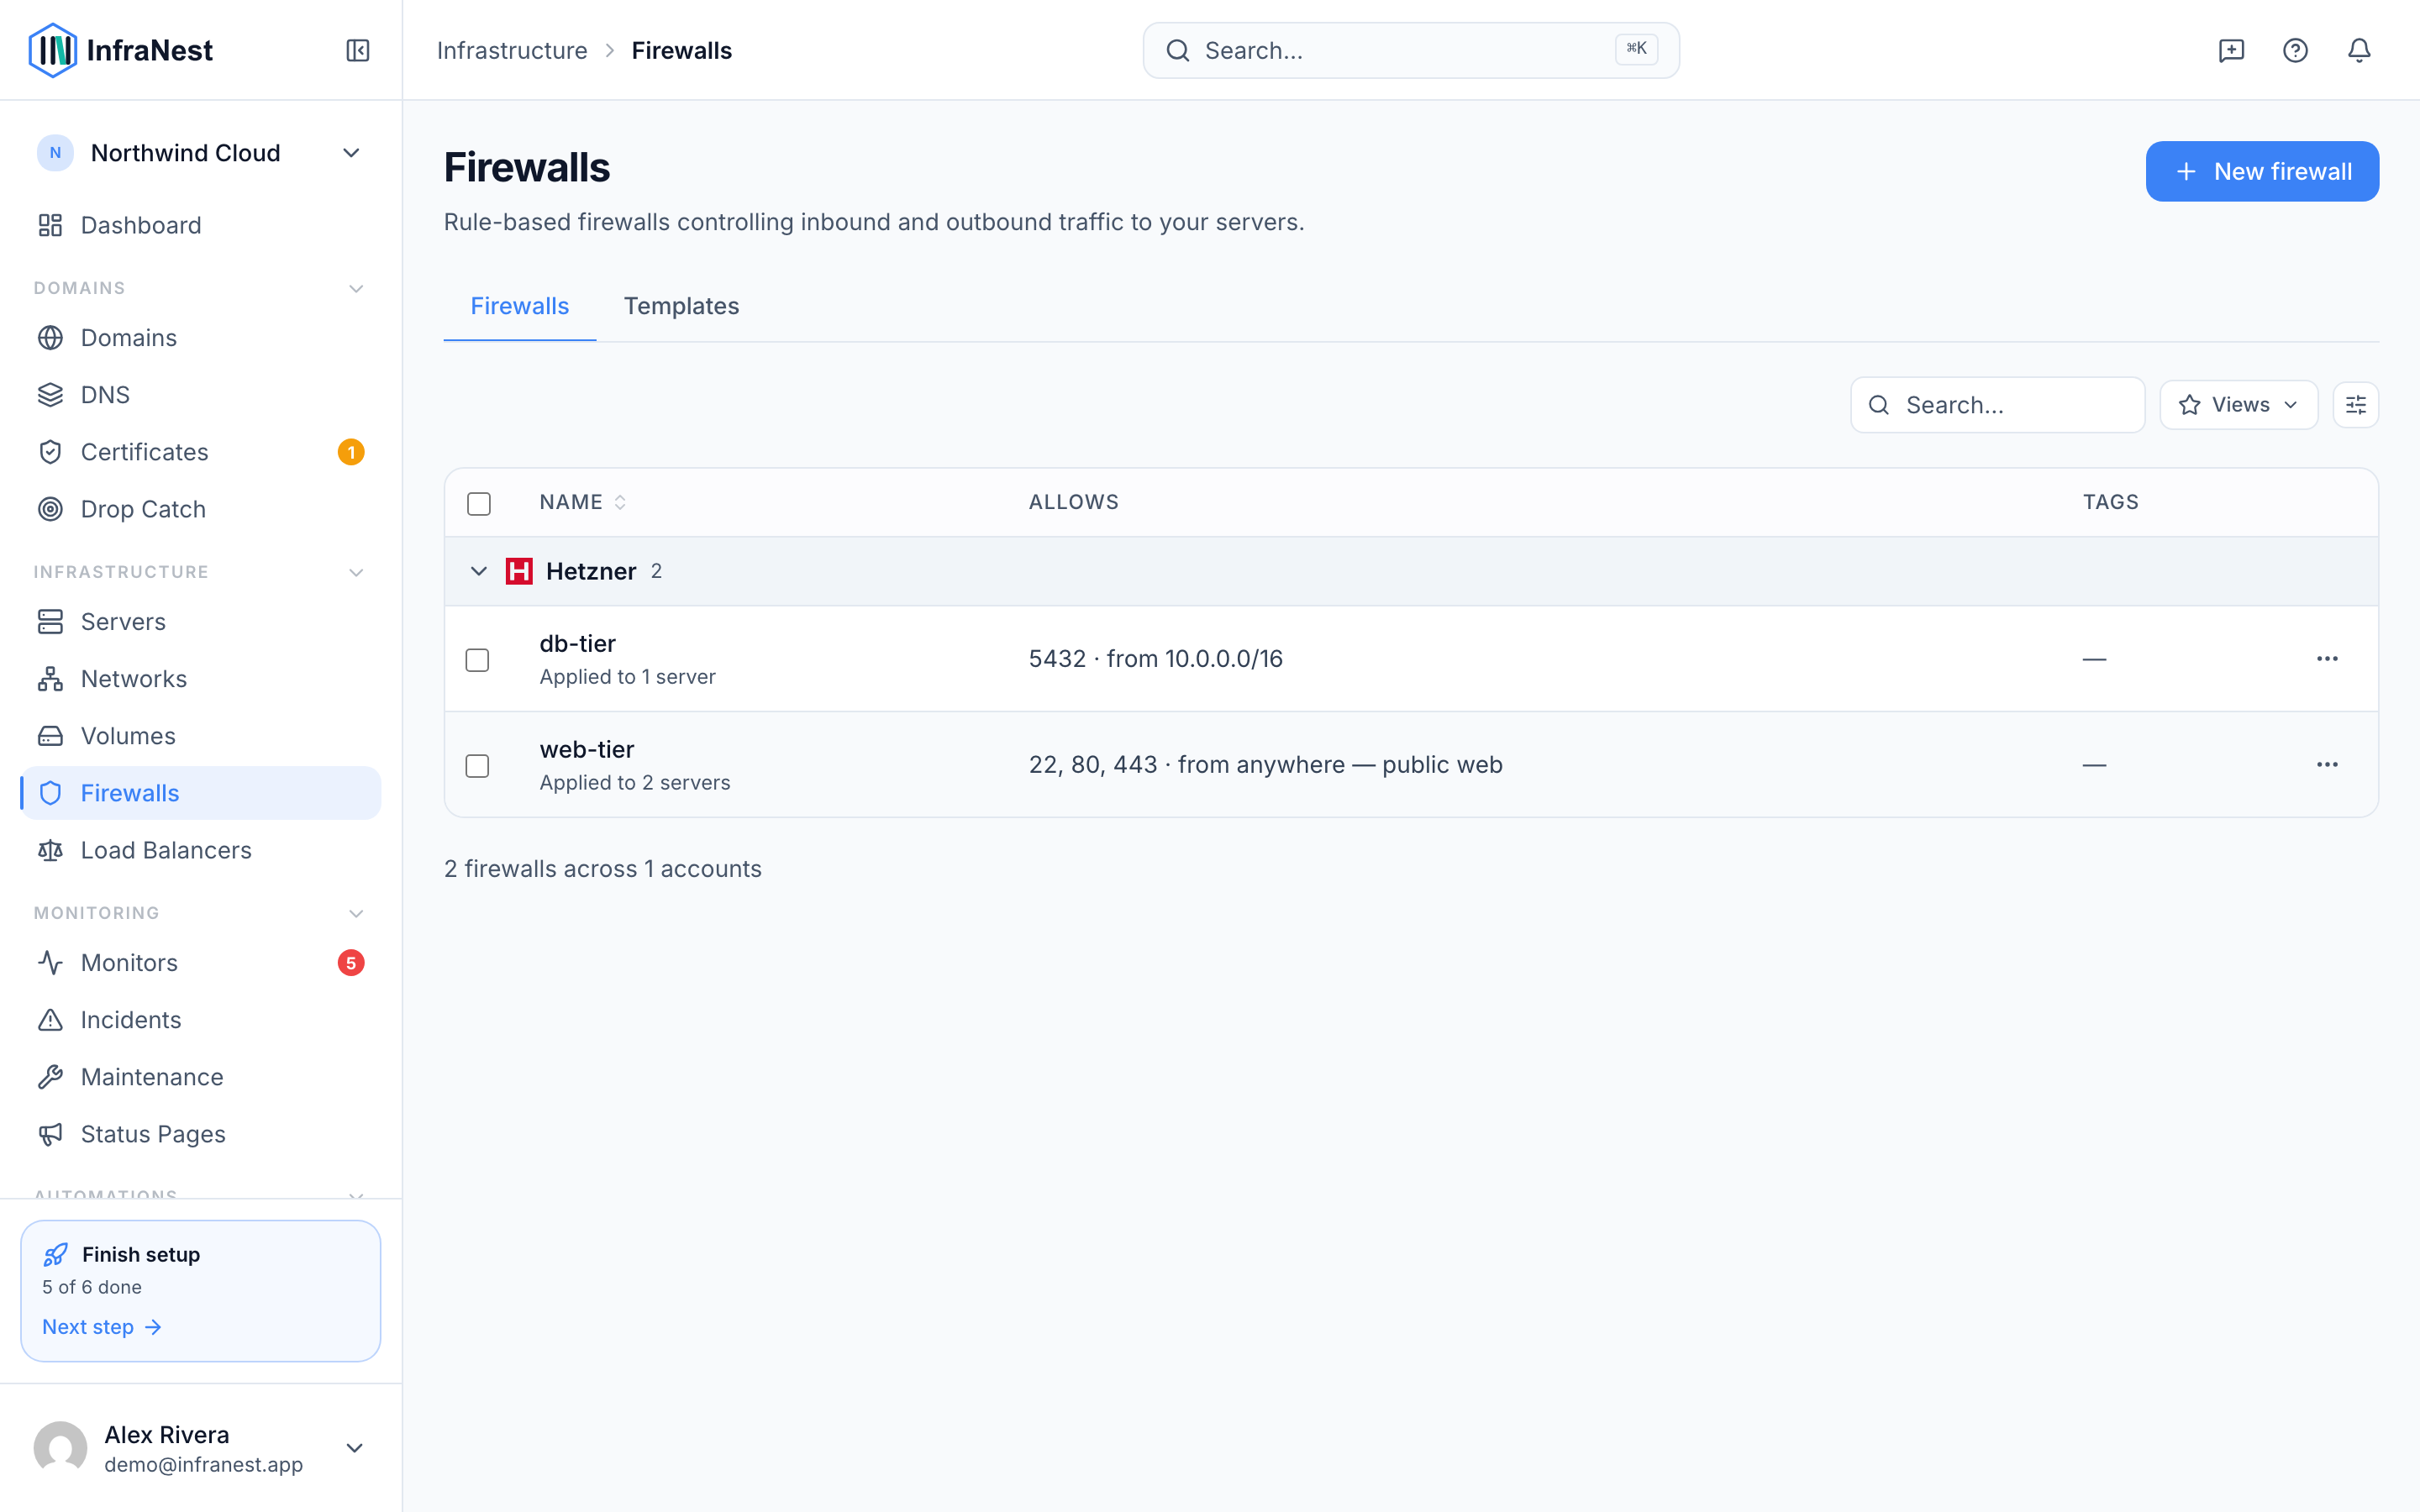Collapse the Monitoring sidebar section
The width and height of the screenshot is (2420, 1512).
point(356,914)
